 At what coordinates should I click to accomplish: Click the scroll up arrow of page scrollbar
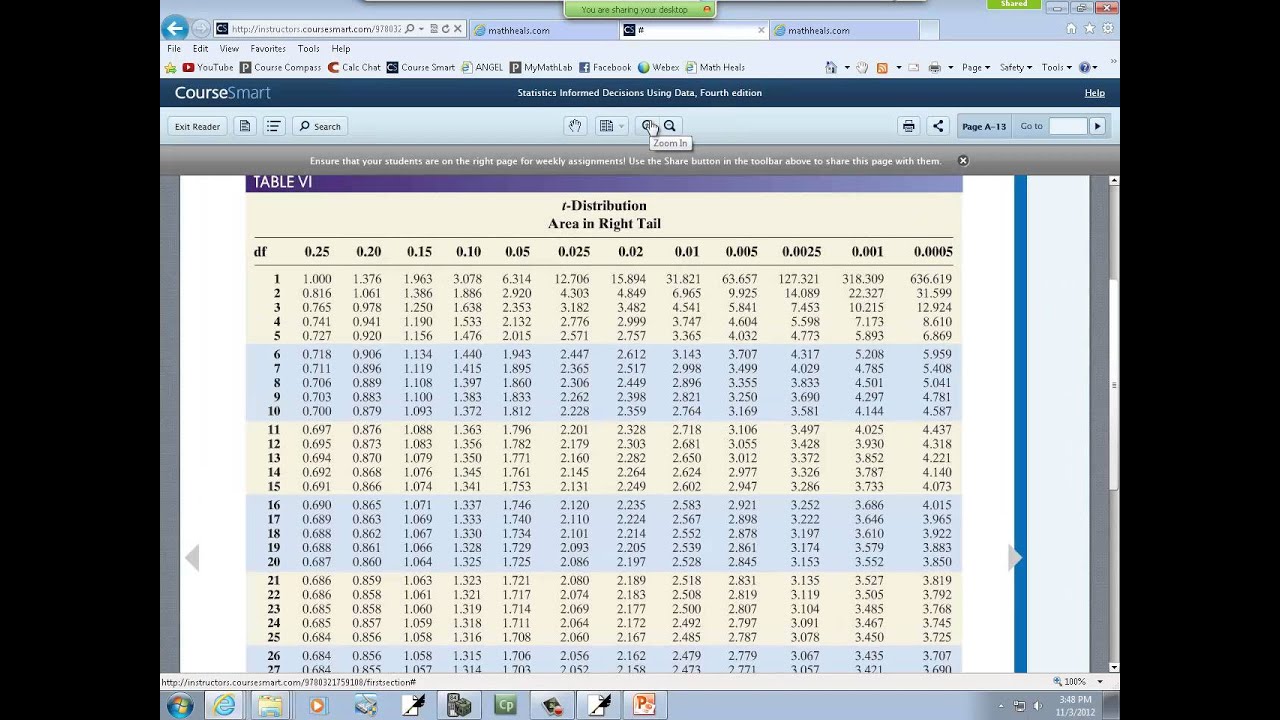point(1114,181)
